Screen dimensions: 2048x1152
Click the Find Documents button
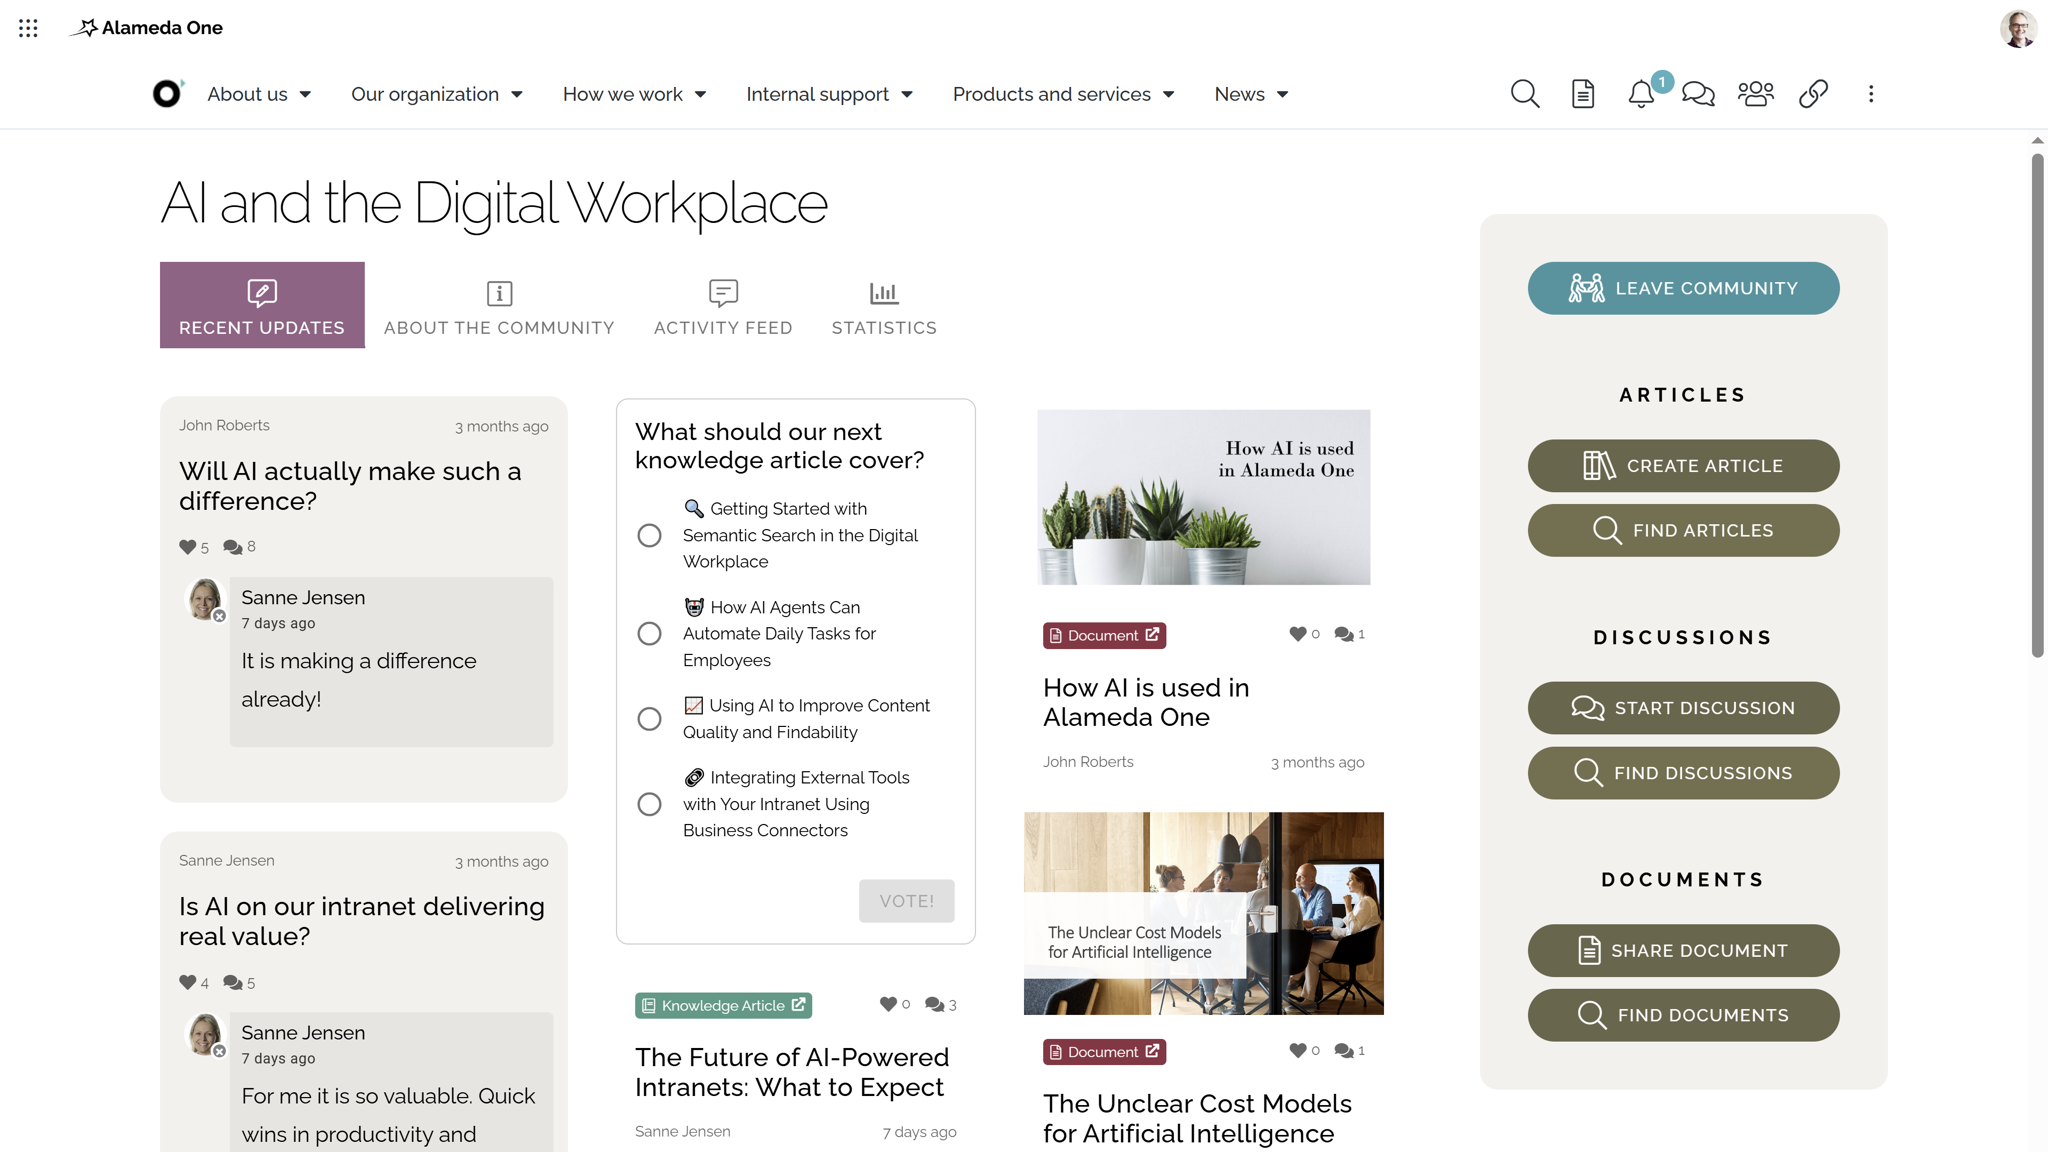point(1683,1015)
